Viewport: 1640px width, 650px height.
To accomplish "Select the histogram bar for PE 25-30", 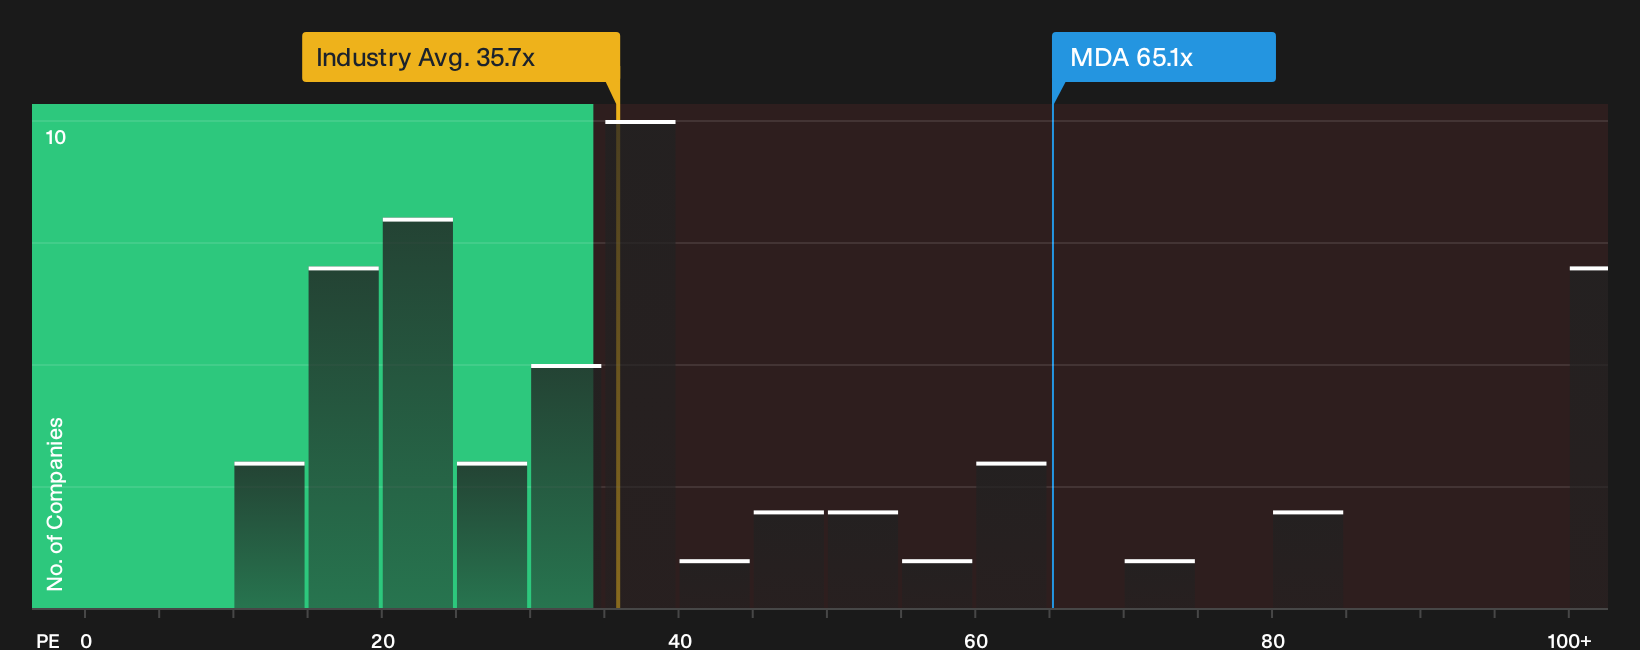I will pos(492,535).
